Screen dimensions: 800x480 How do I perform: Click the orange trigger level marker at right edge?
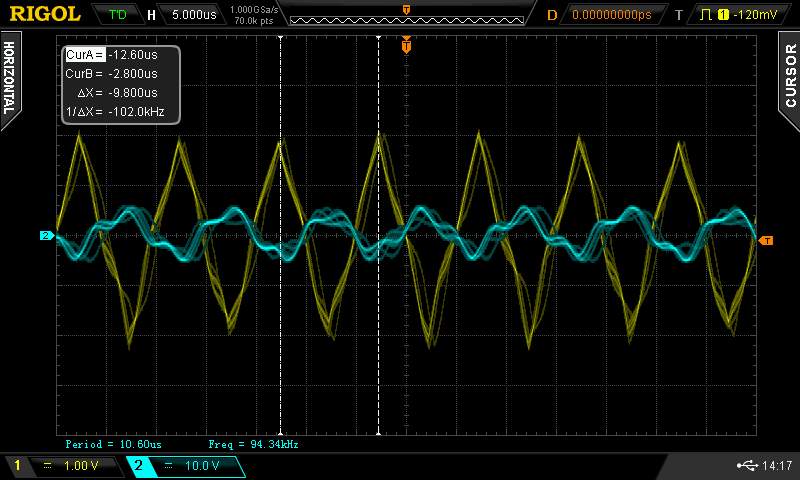(x=765, y=240)
